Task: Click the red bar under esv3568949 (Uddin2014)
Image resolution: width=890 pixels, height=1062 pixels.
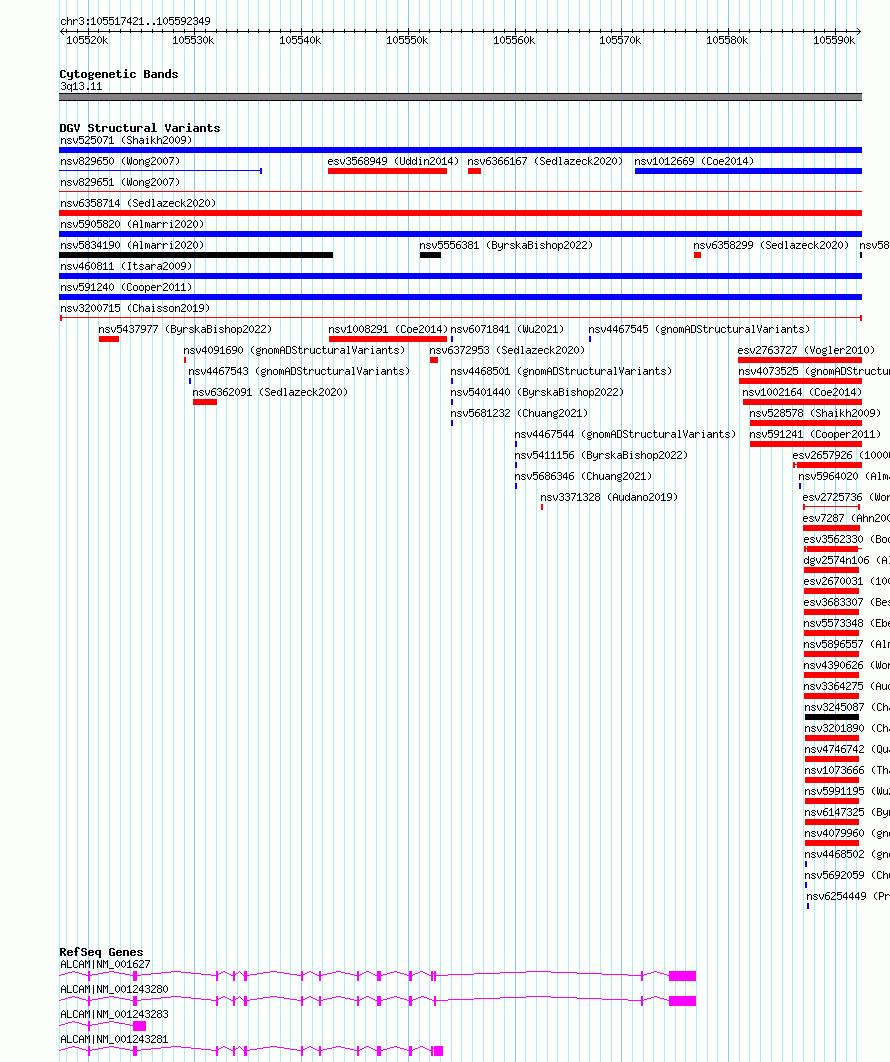Action: pyautogui.click(x=387, y=171)
